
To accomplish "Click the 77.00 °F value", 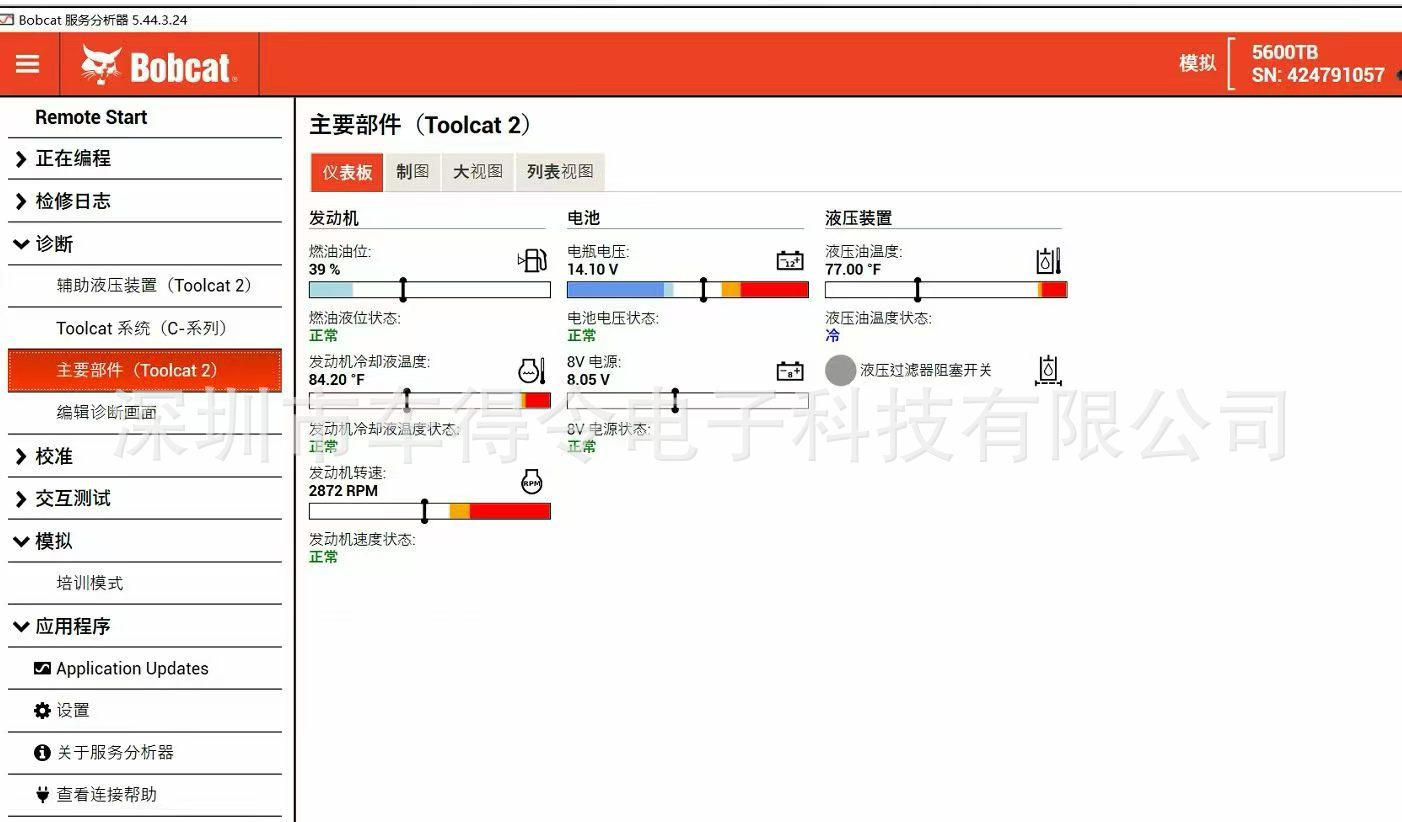I will click(853, 269).
